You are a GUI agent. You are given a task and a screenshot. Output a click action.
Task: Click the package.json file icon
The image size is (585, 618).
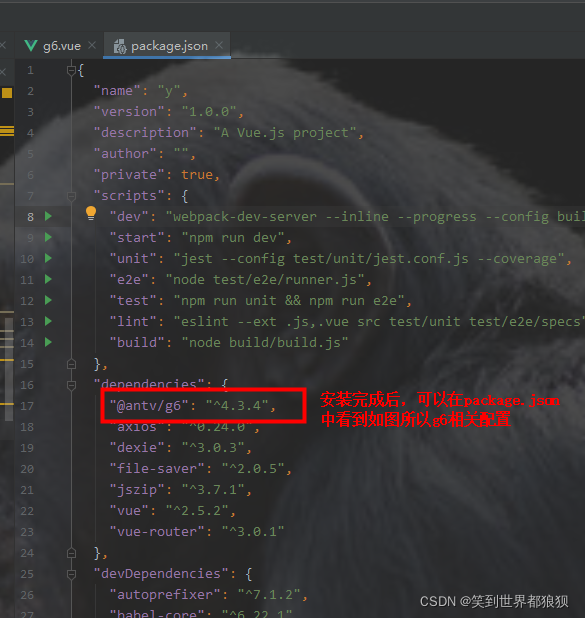120,46
